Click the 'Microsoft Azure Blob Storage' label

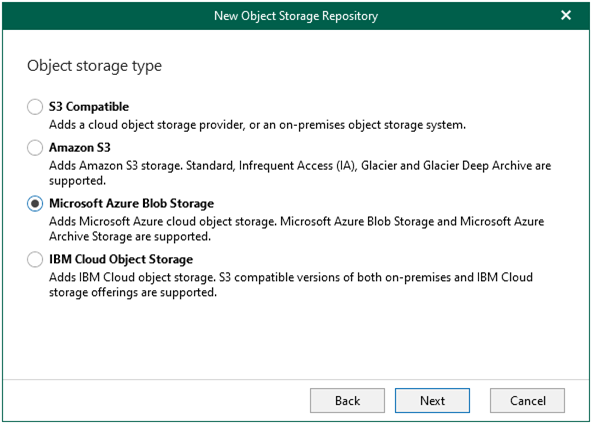point(132,204)
